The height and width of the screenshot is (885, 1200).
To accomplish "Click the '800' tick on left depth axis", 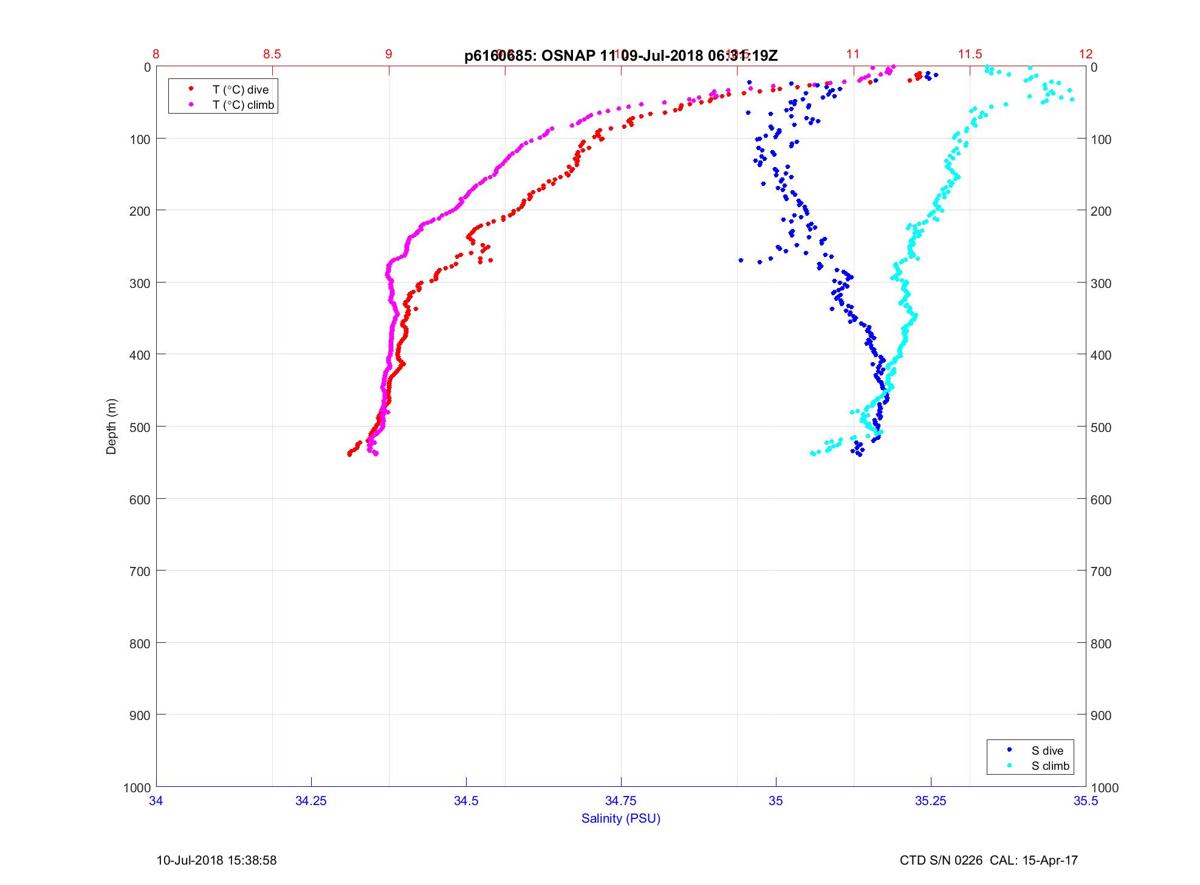I will (140, 643).
